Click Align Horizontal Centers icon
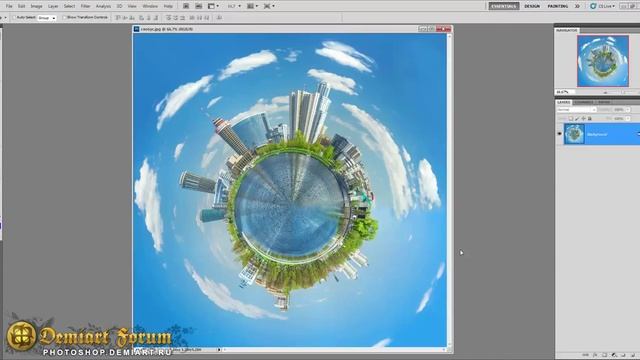The height and width of the screenshot is (360, 640). pyautogui.click(x=149, y=18)
